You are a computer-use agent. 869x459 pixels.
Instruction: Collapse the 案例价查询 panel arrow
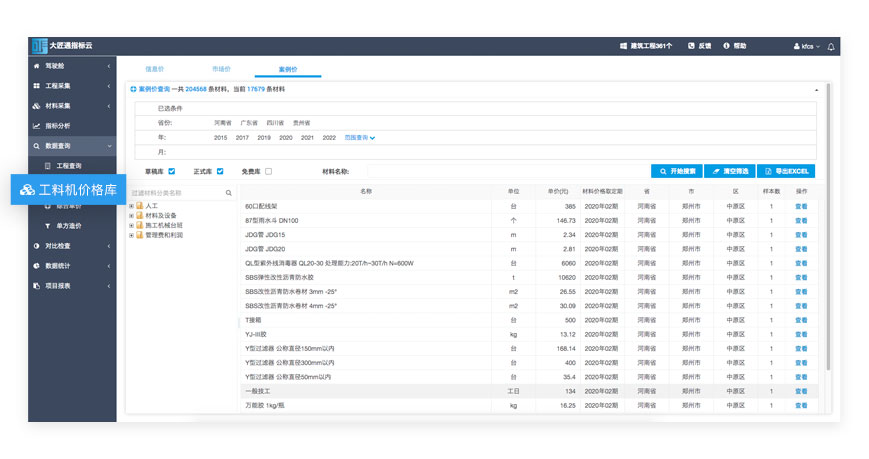(816, 90)
